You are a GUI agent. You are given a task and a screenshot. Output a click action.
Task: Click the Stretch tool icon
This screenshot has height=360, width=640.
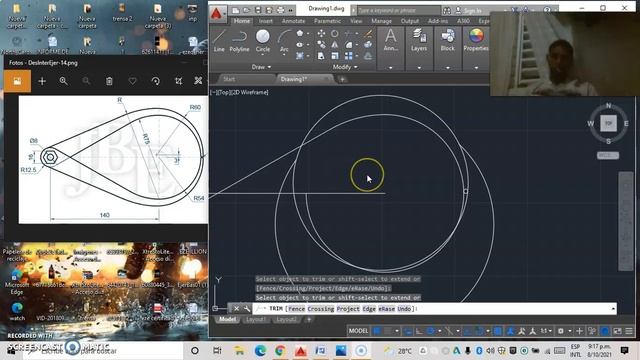(321, 56)
